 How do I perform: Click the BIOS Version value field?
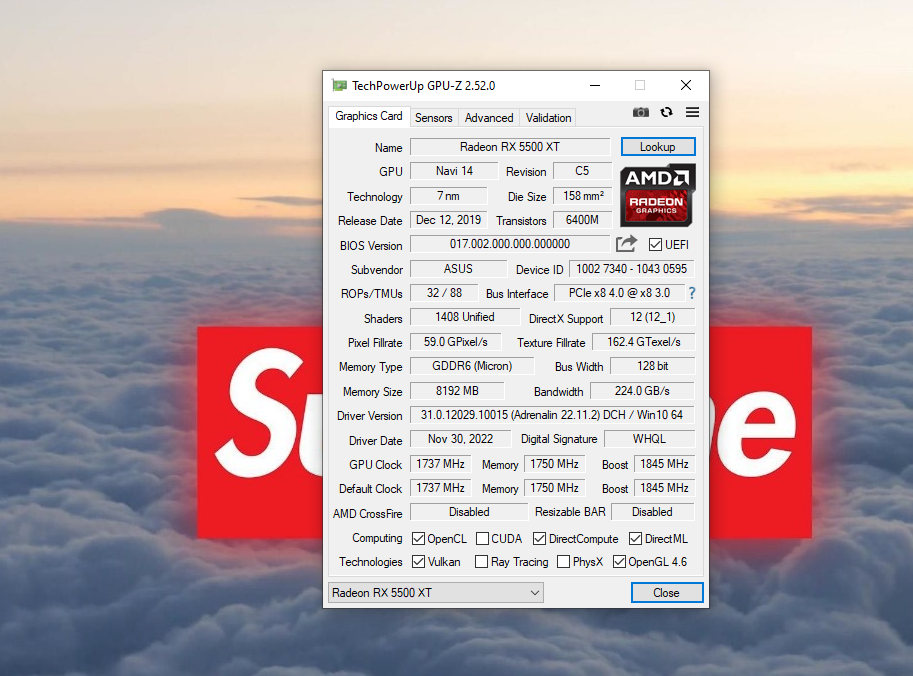tap(510, 244)
